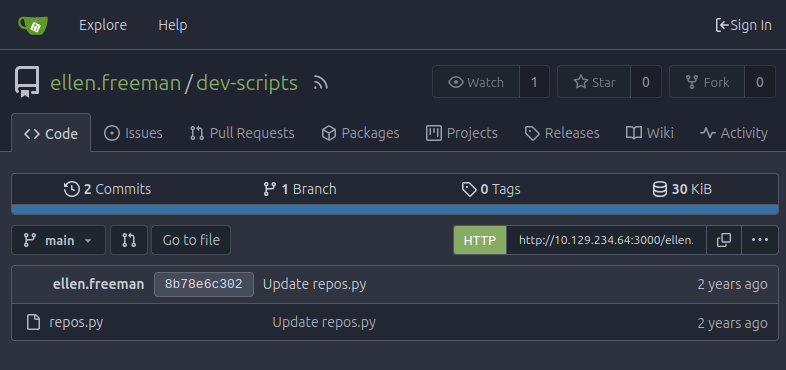Open repos.py row commit message

click(x=324, y=322)
